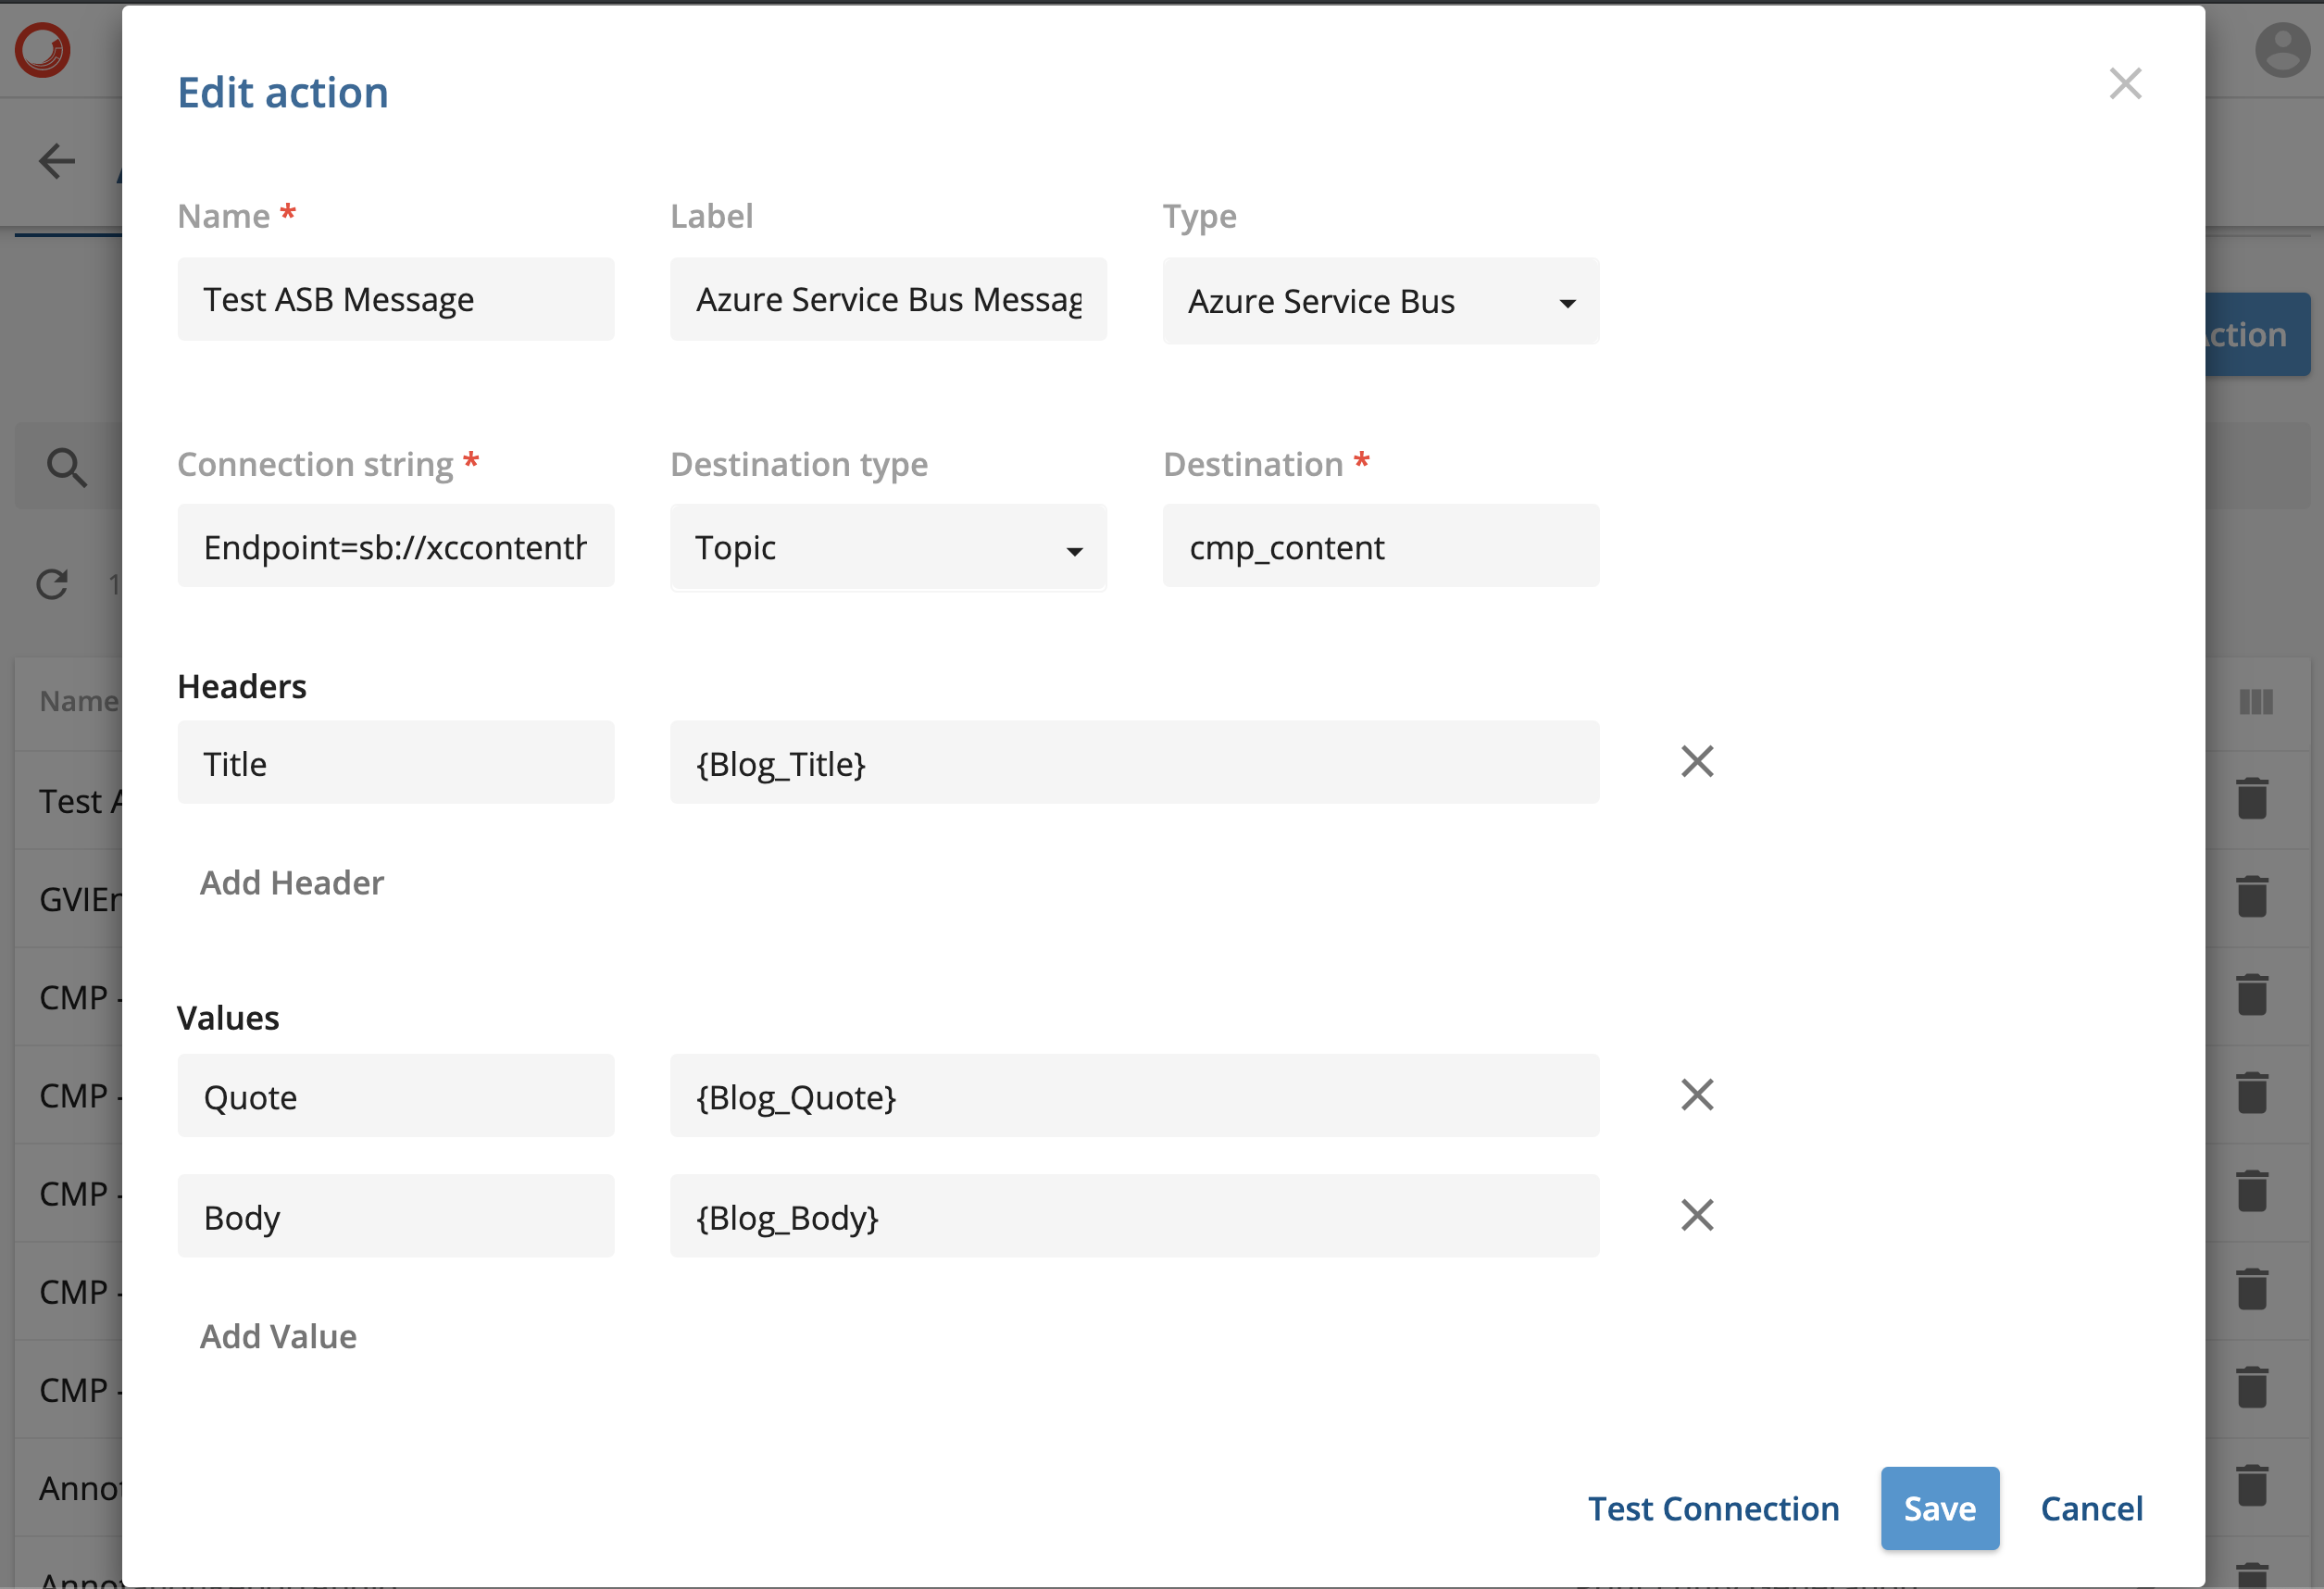Click the partially hidden action button in background
Image resolution: width=2324 pixels, height=1589 pixels.
pos(2257,334)
